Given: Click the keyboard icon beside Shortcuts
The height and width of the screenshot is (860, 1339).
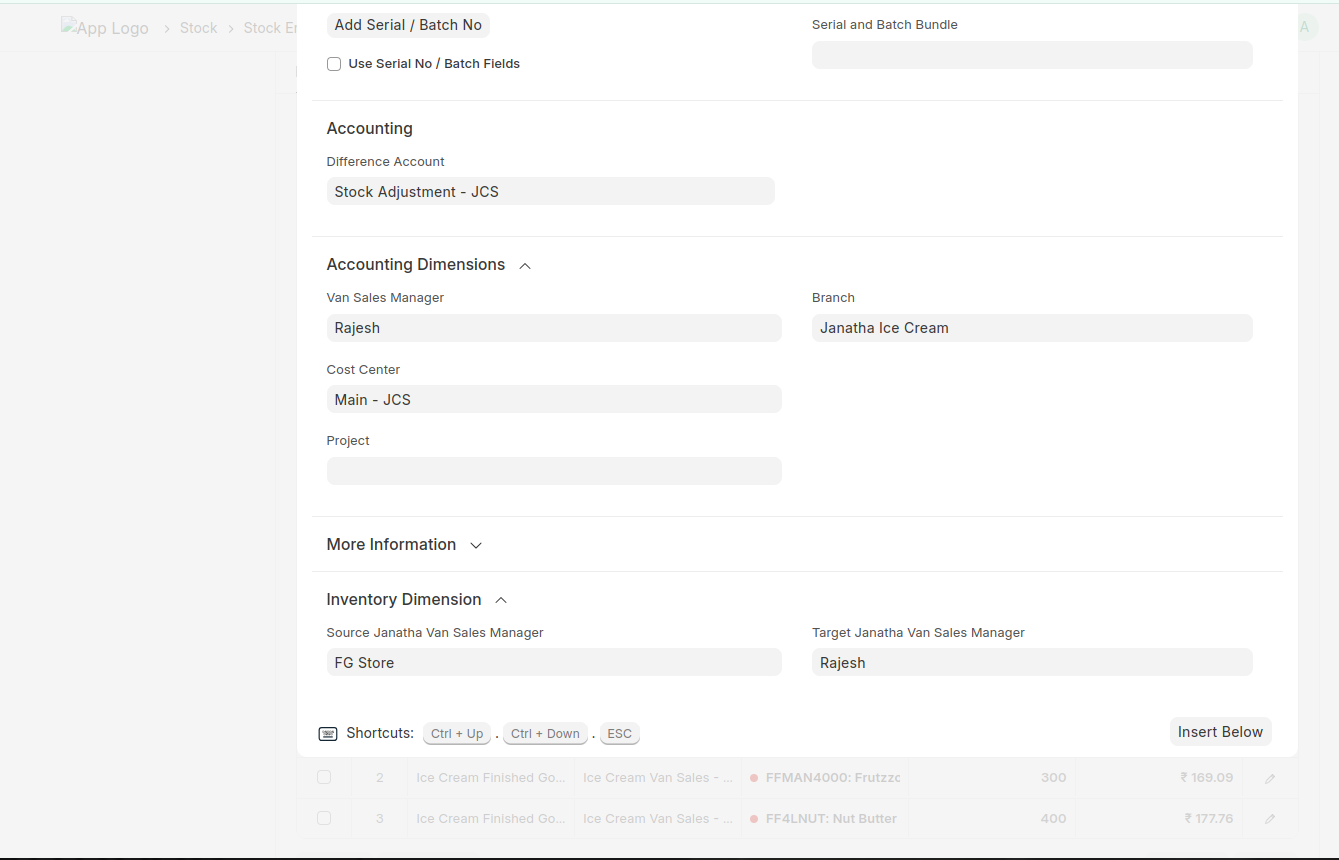Looking at the screenshot, I should pyautogui.click(x=328, y=734).
